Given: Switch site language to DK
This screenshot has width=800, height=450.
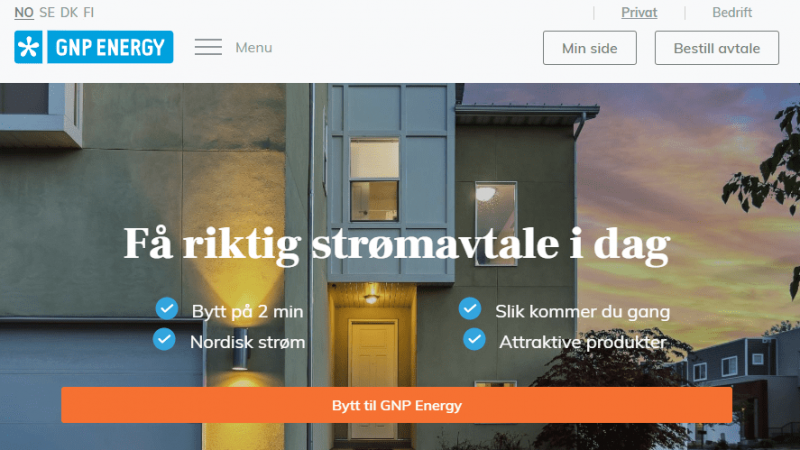Looking at the screenshot, I should click(69, 13).
